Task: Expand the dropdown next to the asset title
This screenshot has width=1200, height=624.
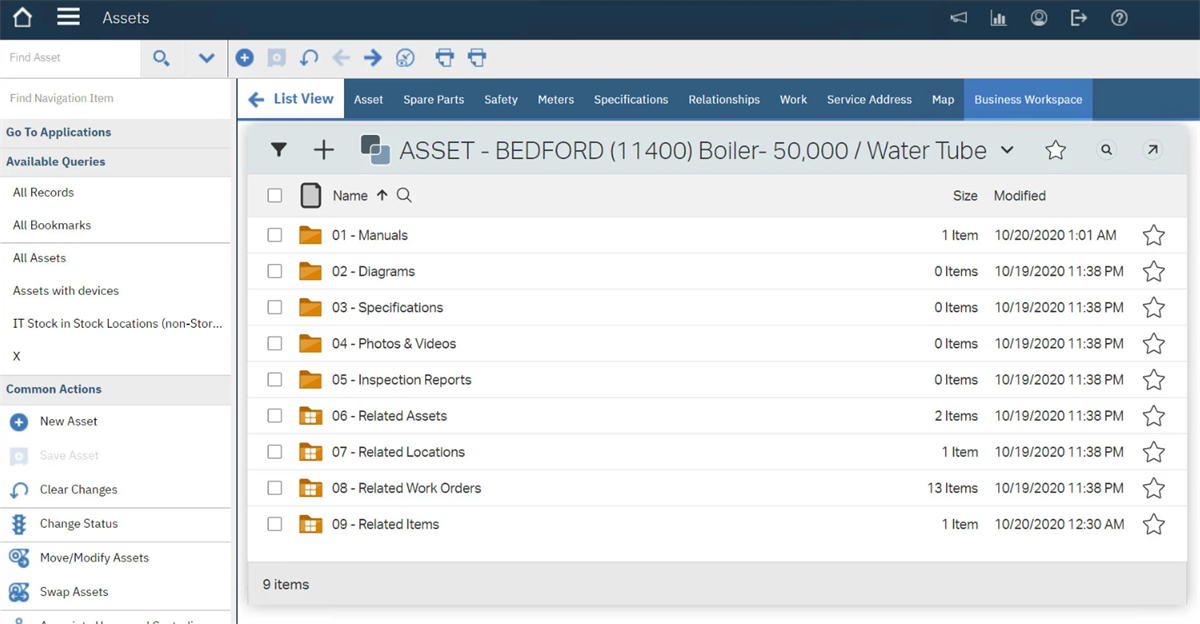Action: point(1007,150)
